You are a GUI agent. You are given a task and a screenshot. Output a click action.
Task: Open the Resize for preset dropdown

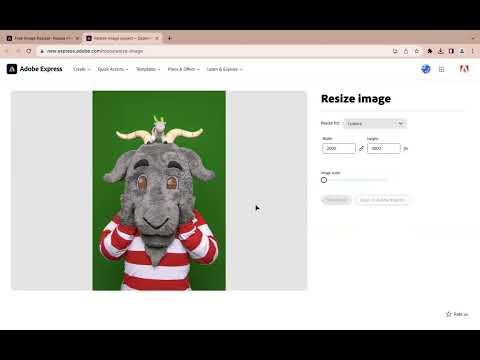click(x=375, y=124)
